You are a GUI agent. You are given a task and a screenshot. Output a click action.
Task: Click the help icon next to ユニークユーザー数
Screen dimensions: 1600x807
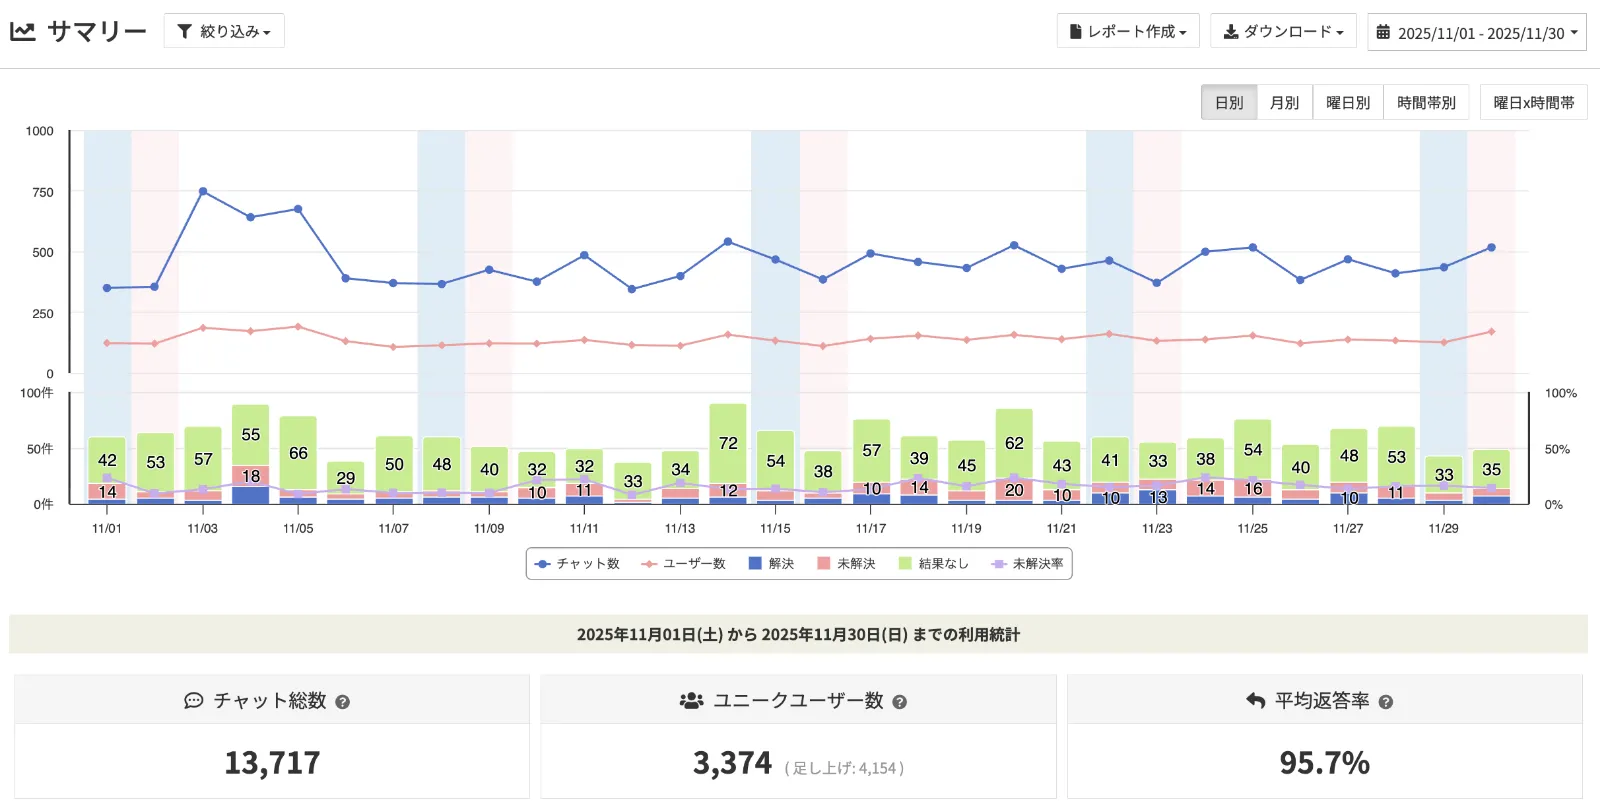[899, 702]
